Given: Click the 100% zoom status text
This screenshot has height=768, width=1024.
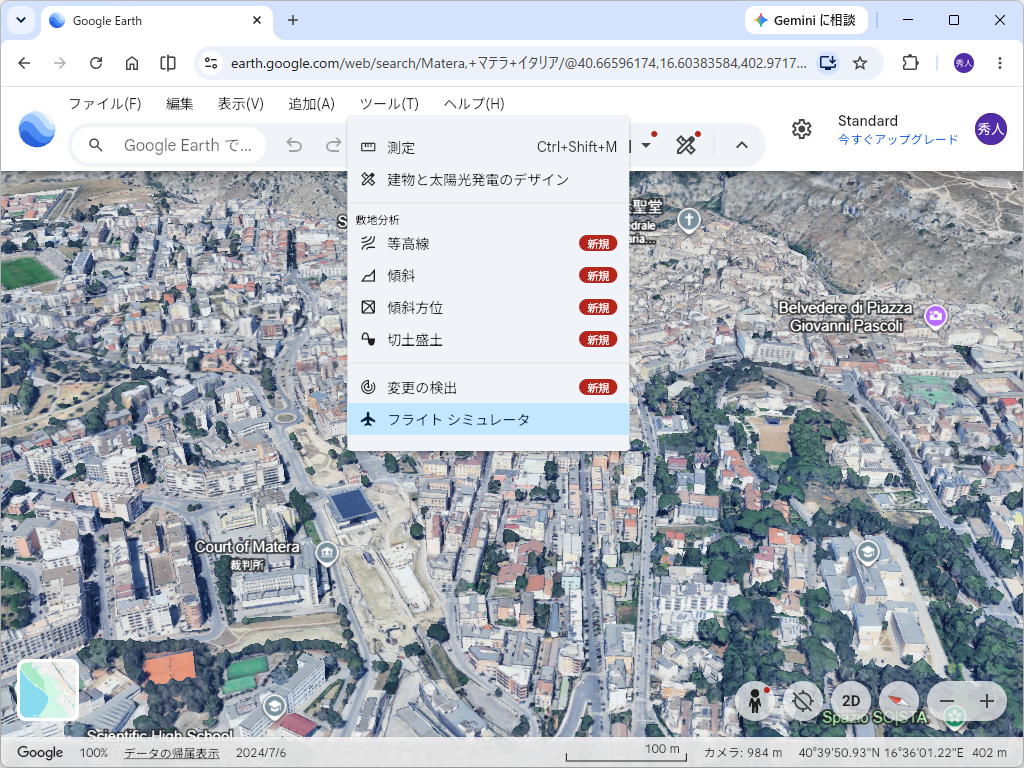Looking at the screenshot, I should 93,753.
